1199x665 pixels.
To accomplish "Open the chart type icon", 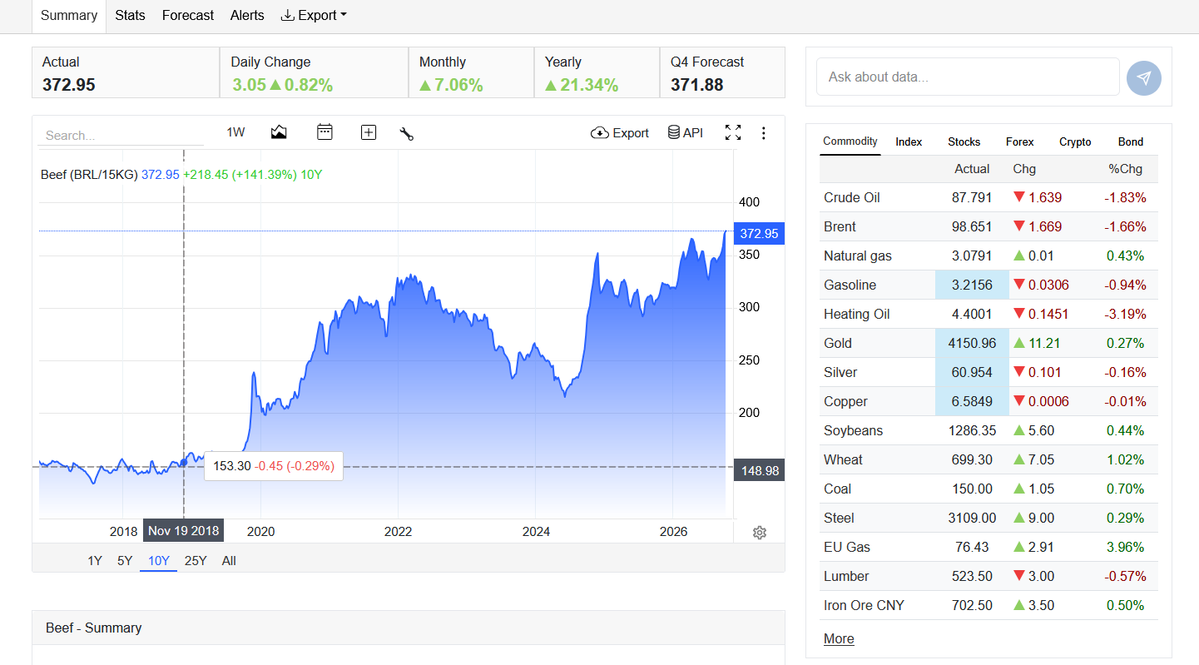I will tap(278, 132).
